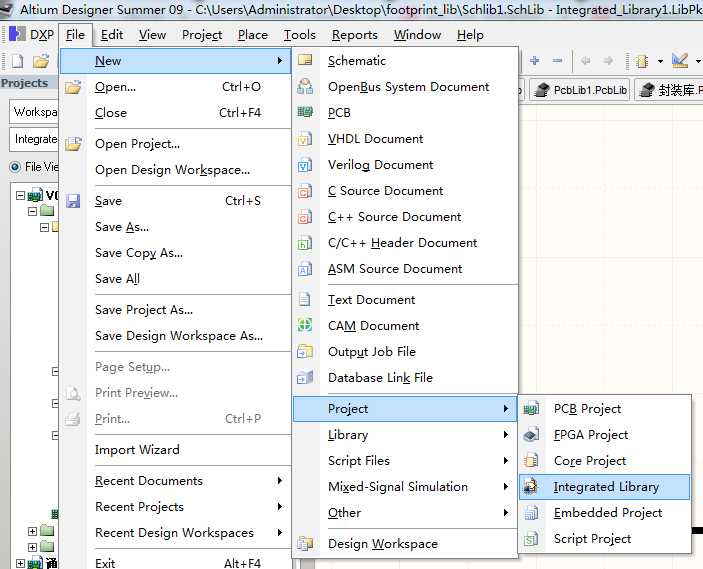Image resolution: width=703 pixels, height=569 pixels.
Task: Choose Close from the File menu
Action: pyautogui.click(x=176, y=113)
